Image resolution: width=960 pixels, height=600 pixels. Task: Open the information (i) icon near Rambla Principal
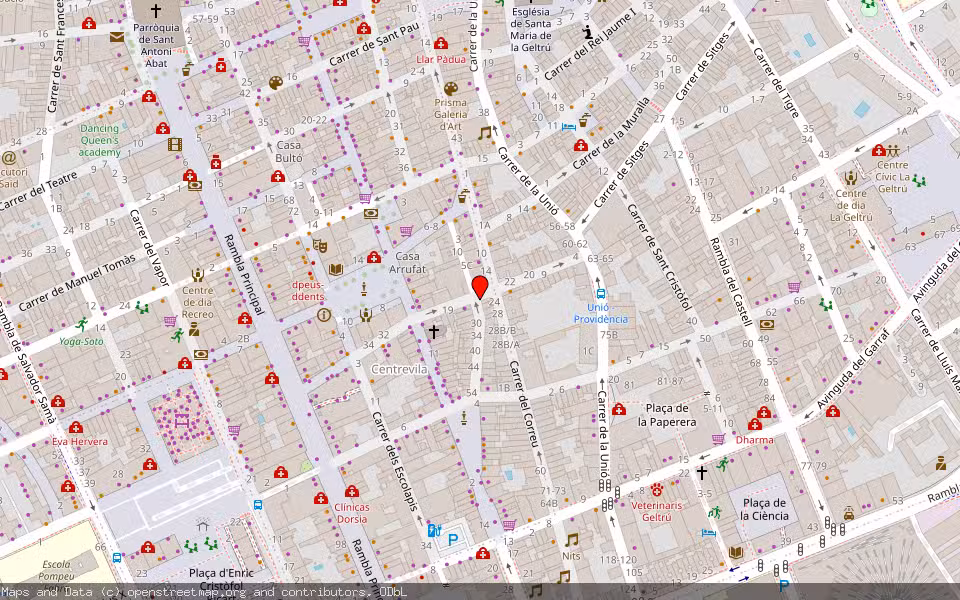click(323, 315)
